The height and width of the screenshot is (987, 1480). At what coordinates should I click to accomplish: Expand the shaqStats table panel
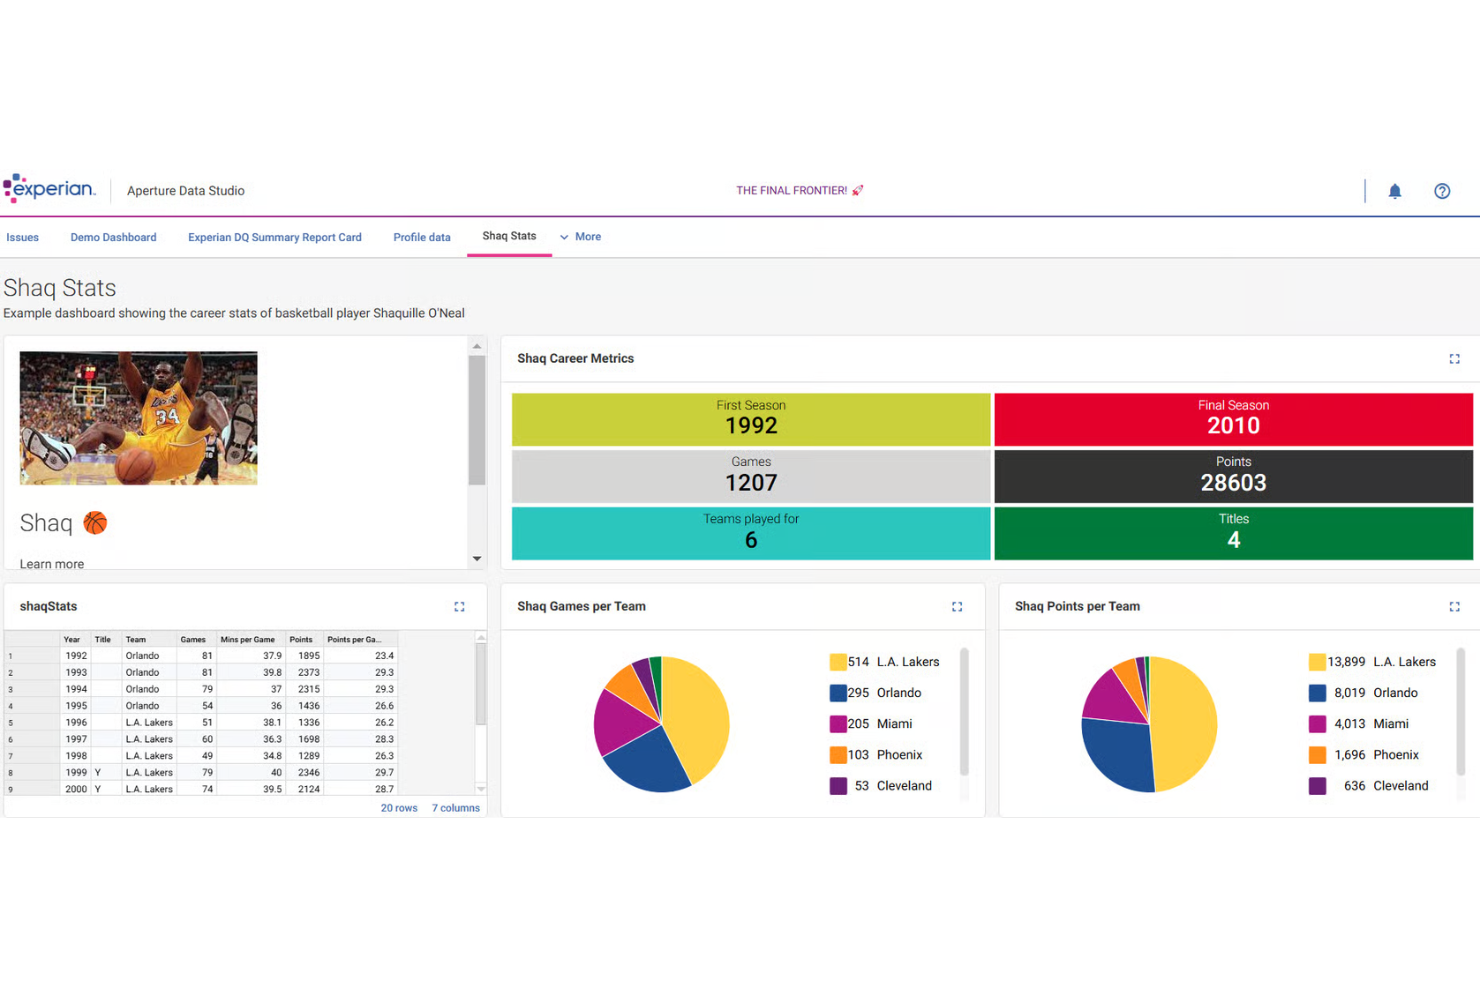click(459, 606)
